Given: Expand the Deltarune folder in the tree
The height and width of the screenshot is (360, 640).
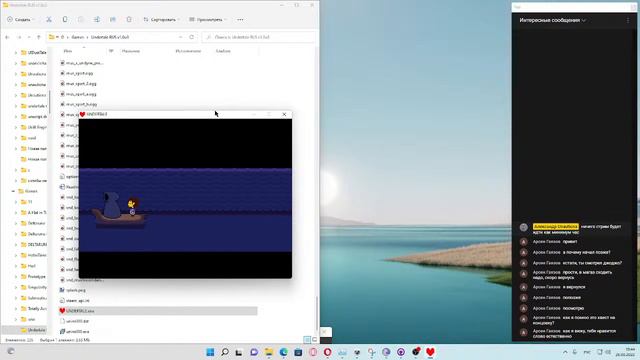Looking at the screenshot, I should 16,223.
